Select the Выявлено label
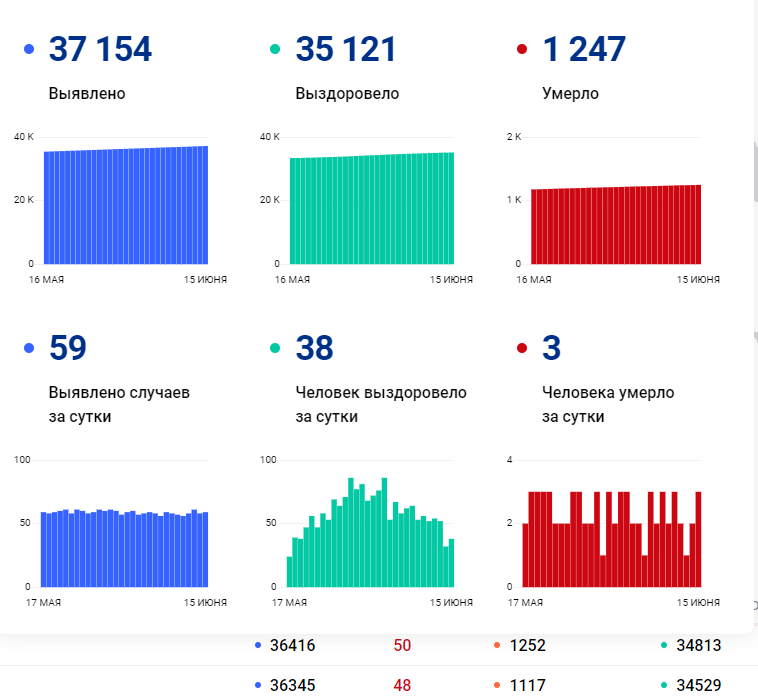Image resolution: width=758 pixels, height=697 pixels. [87, 93]
